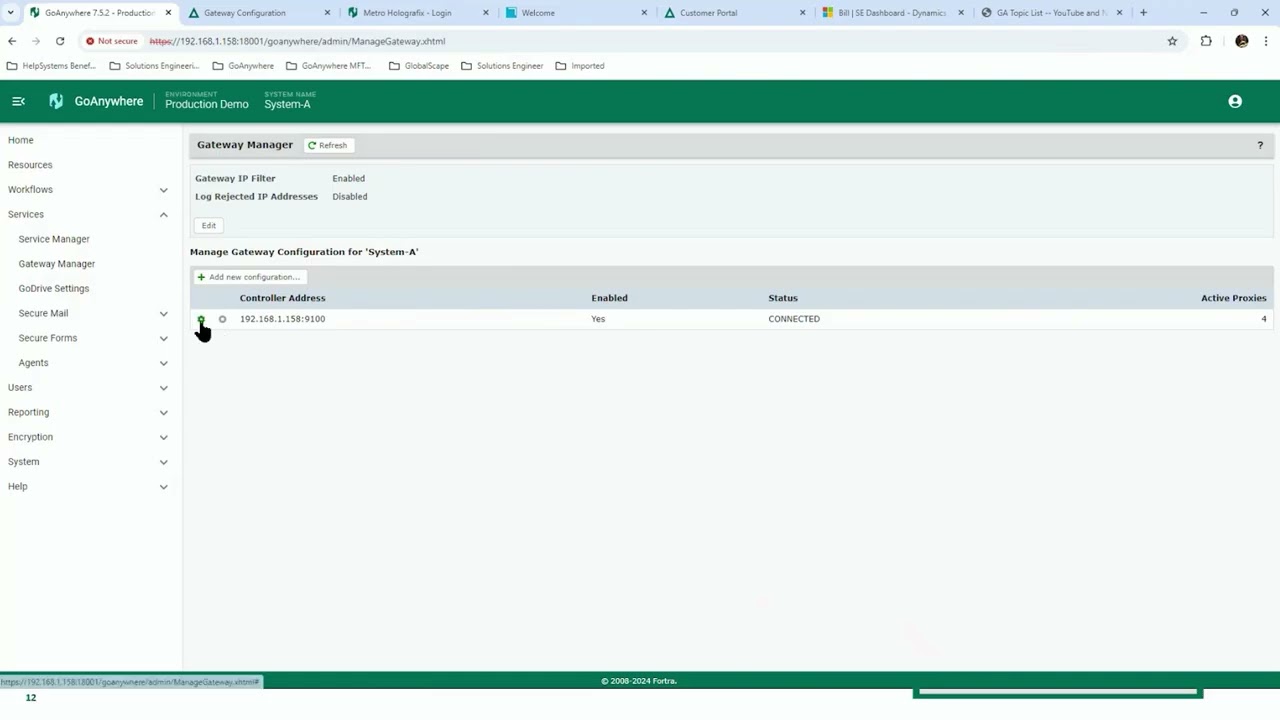Reload the page with browser refresh

tap(60, 41)
